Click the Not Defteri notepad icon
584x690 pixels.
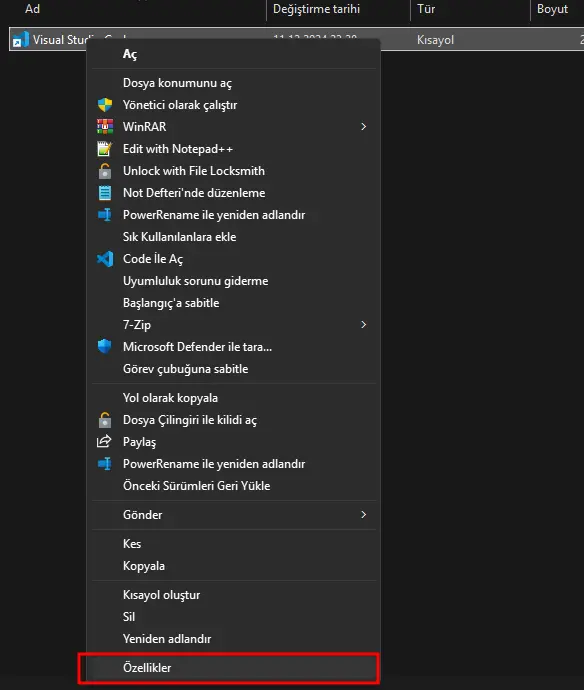pos(105,193)
